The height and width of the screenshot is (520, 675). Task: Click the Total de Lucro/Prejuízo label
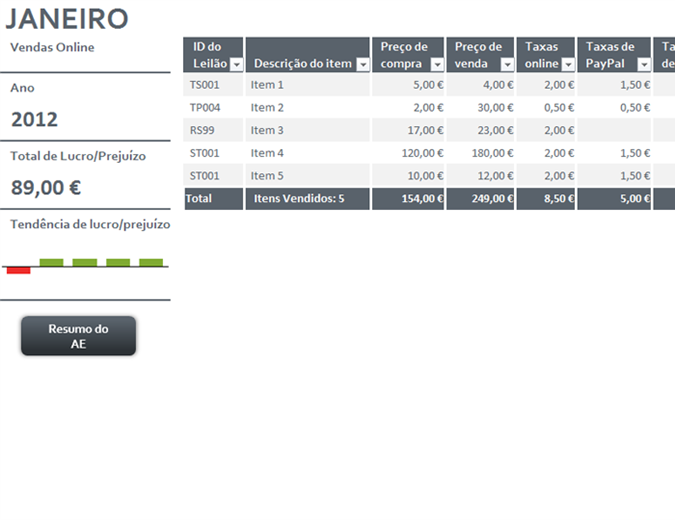coord(78,156)
